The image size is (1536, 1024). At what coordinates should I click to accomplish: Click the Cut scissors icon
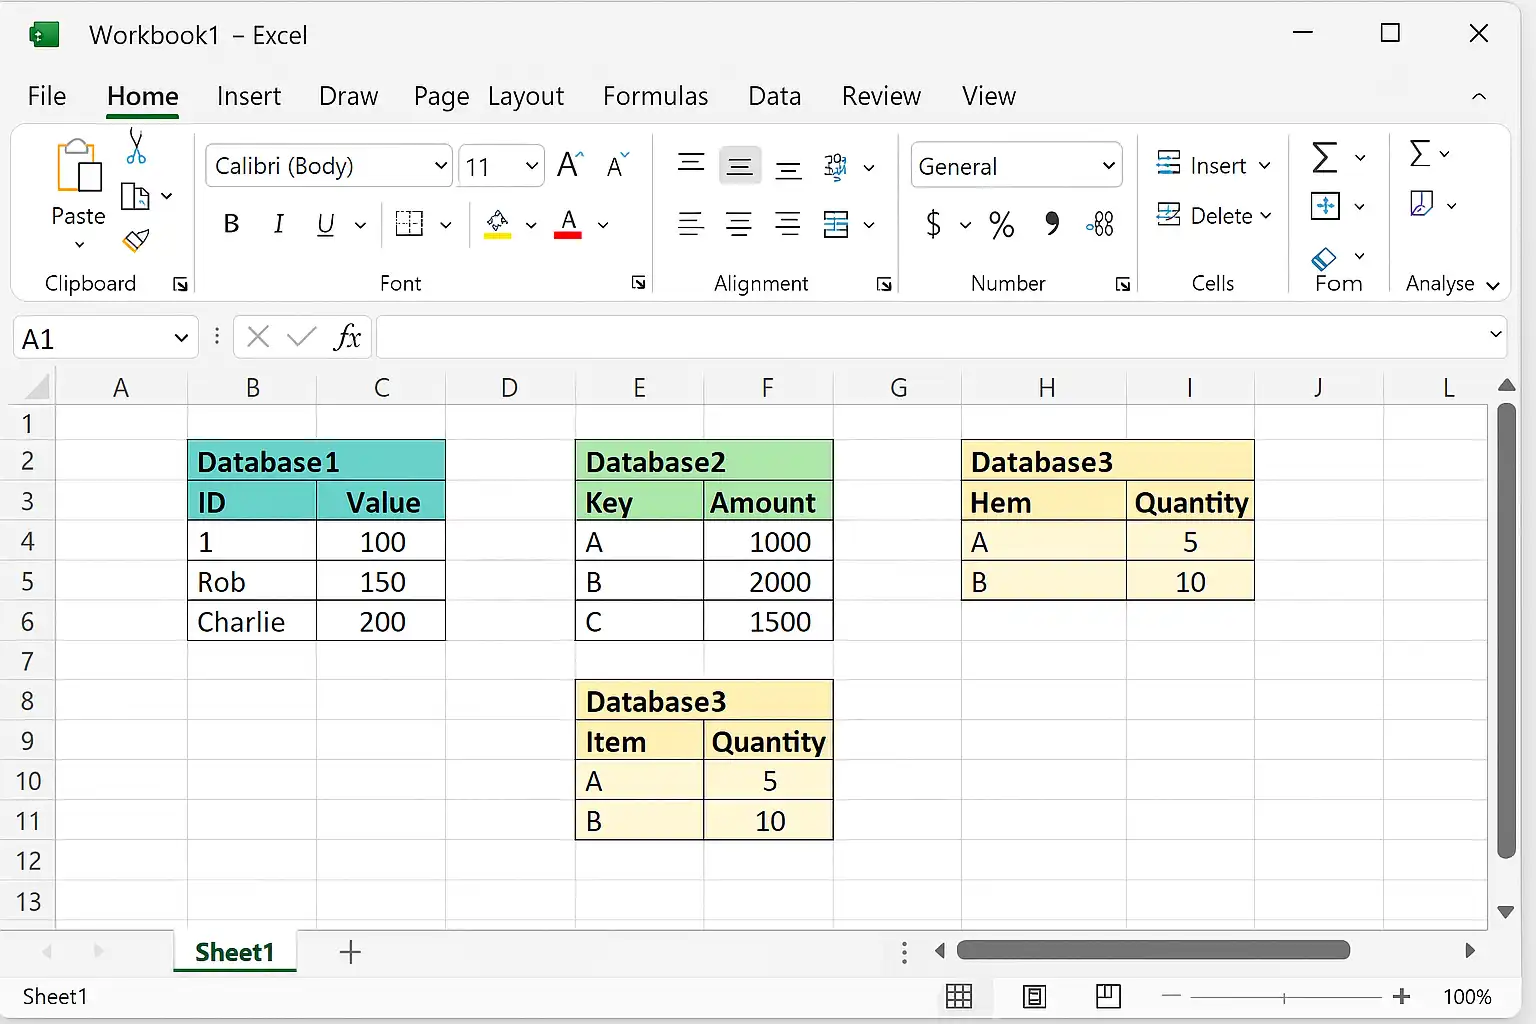click(x=136, y=146)
